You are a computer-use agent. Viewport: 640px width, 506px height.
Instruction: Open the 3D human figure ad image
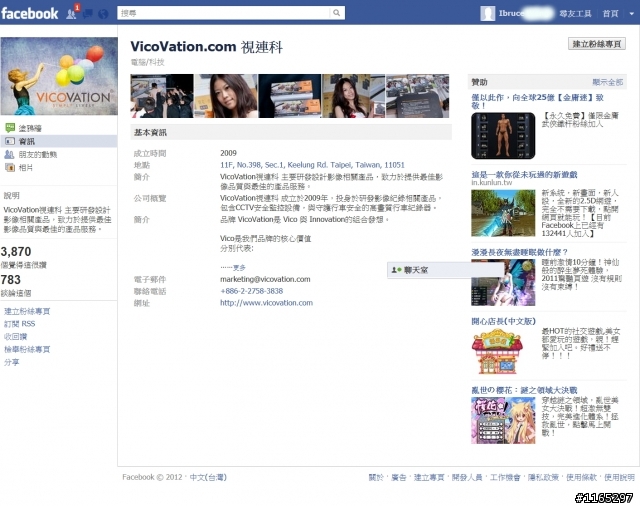coord(503,136)
